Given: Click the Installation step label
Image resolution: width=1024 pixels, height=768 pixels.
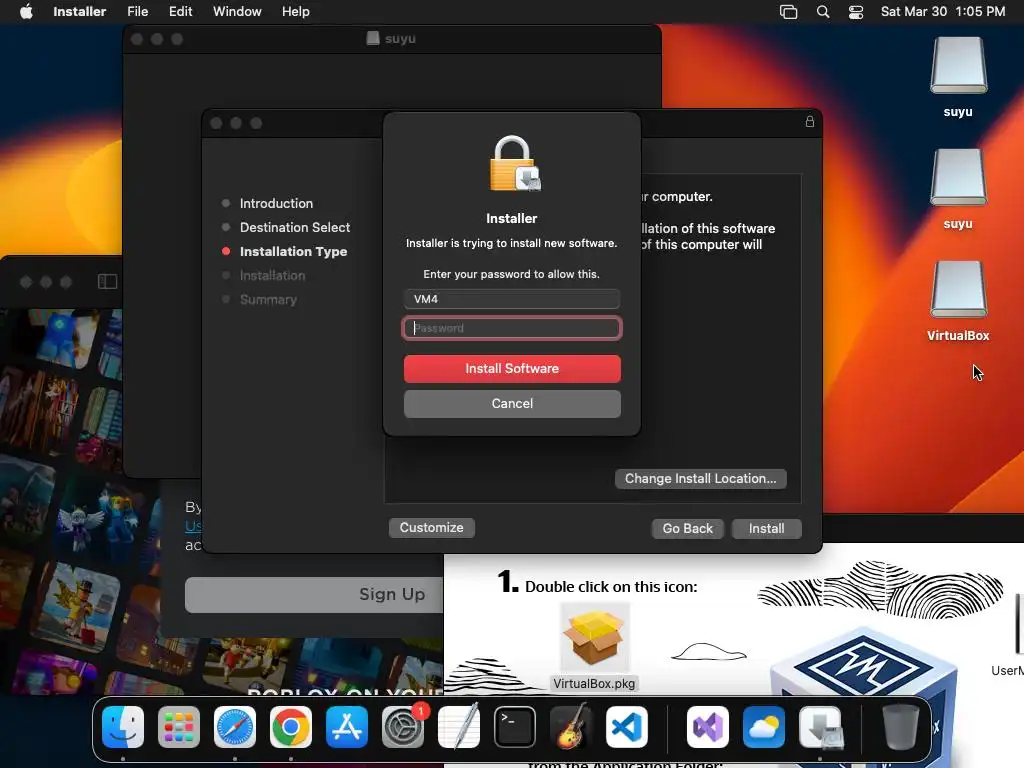Looking at the screenshot, I should pos(272,276).
